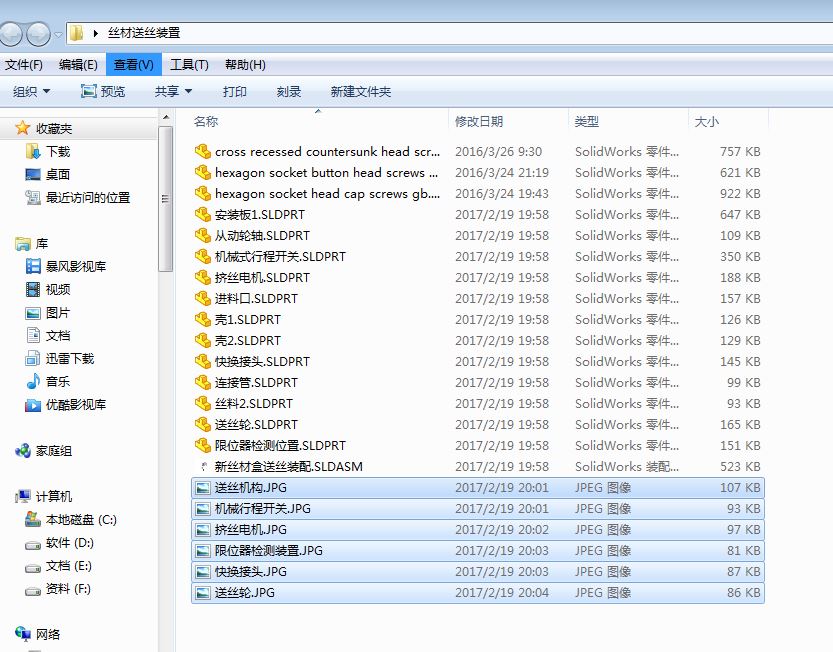Open the 软件 (D:) drive
The height and width of the screenshot is (652, 833).
60,543
